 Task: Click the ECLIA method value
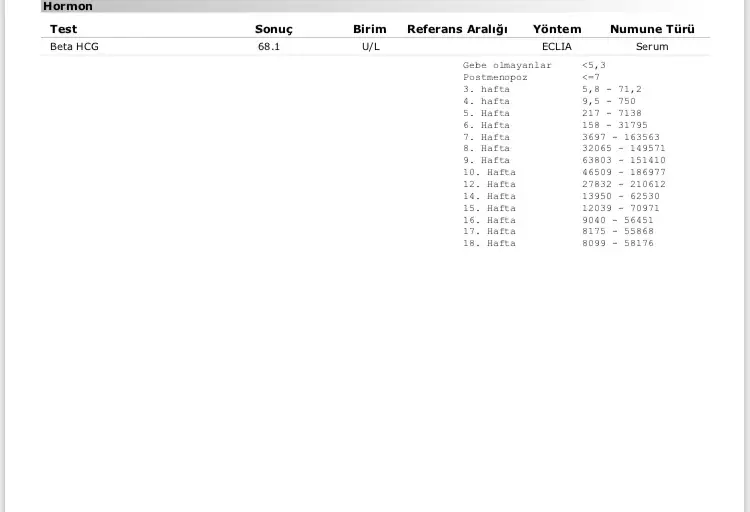557,46
